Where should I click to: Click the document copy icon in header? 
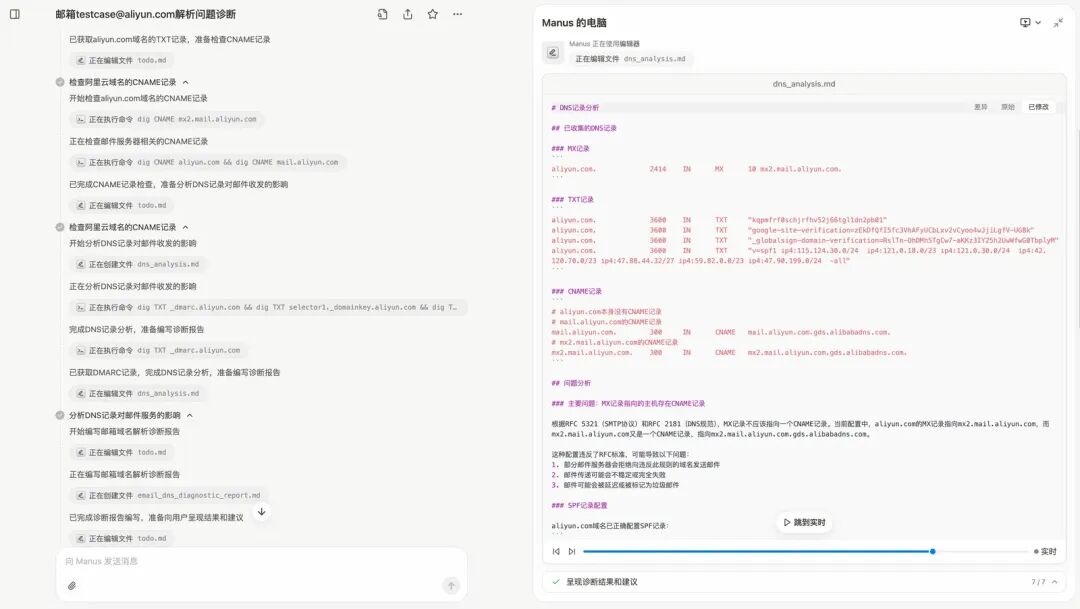tap(382, 14)
